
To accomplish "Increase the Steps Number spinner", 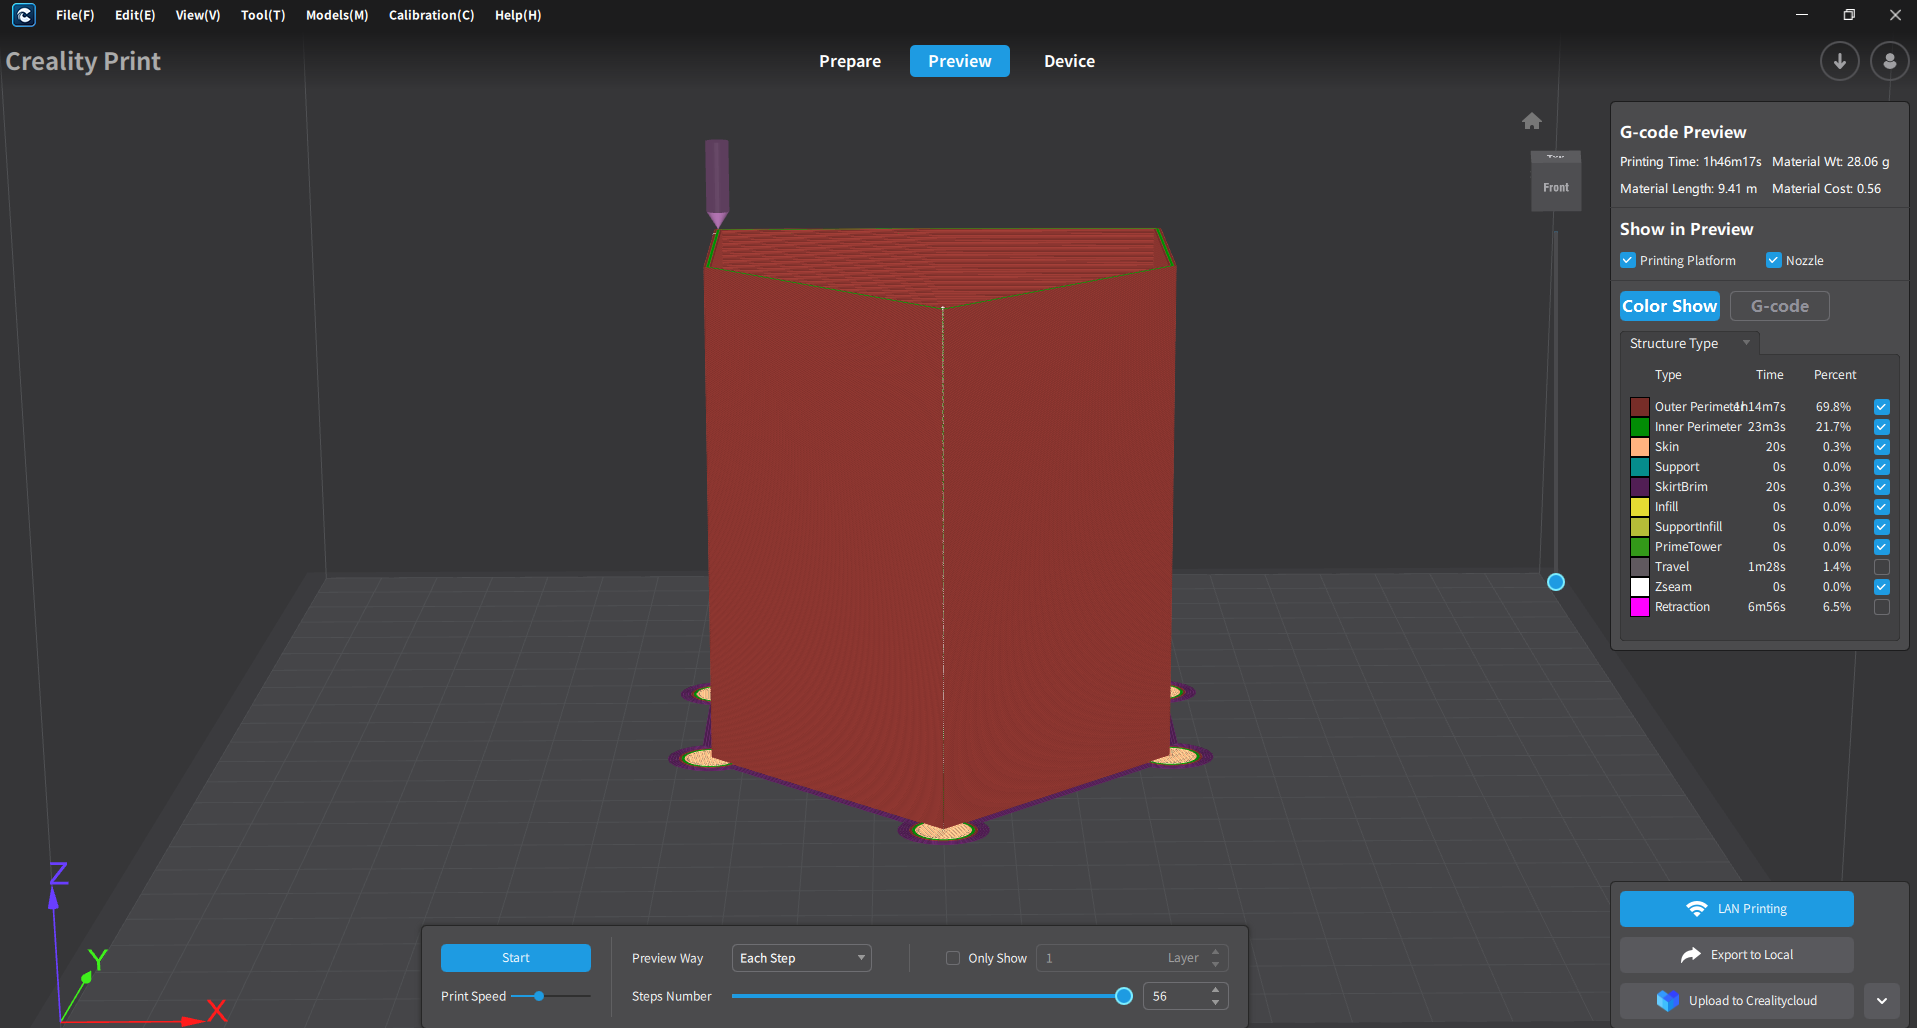I will click(x=1215, y=990).
